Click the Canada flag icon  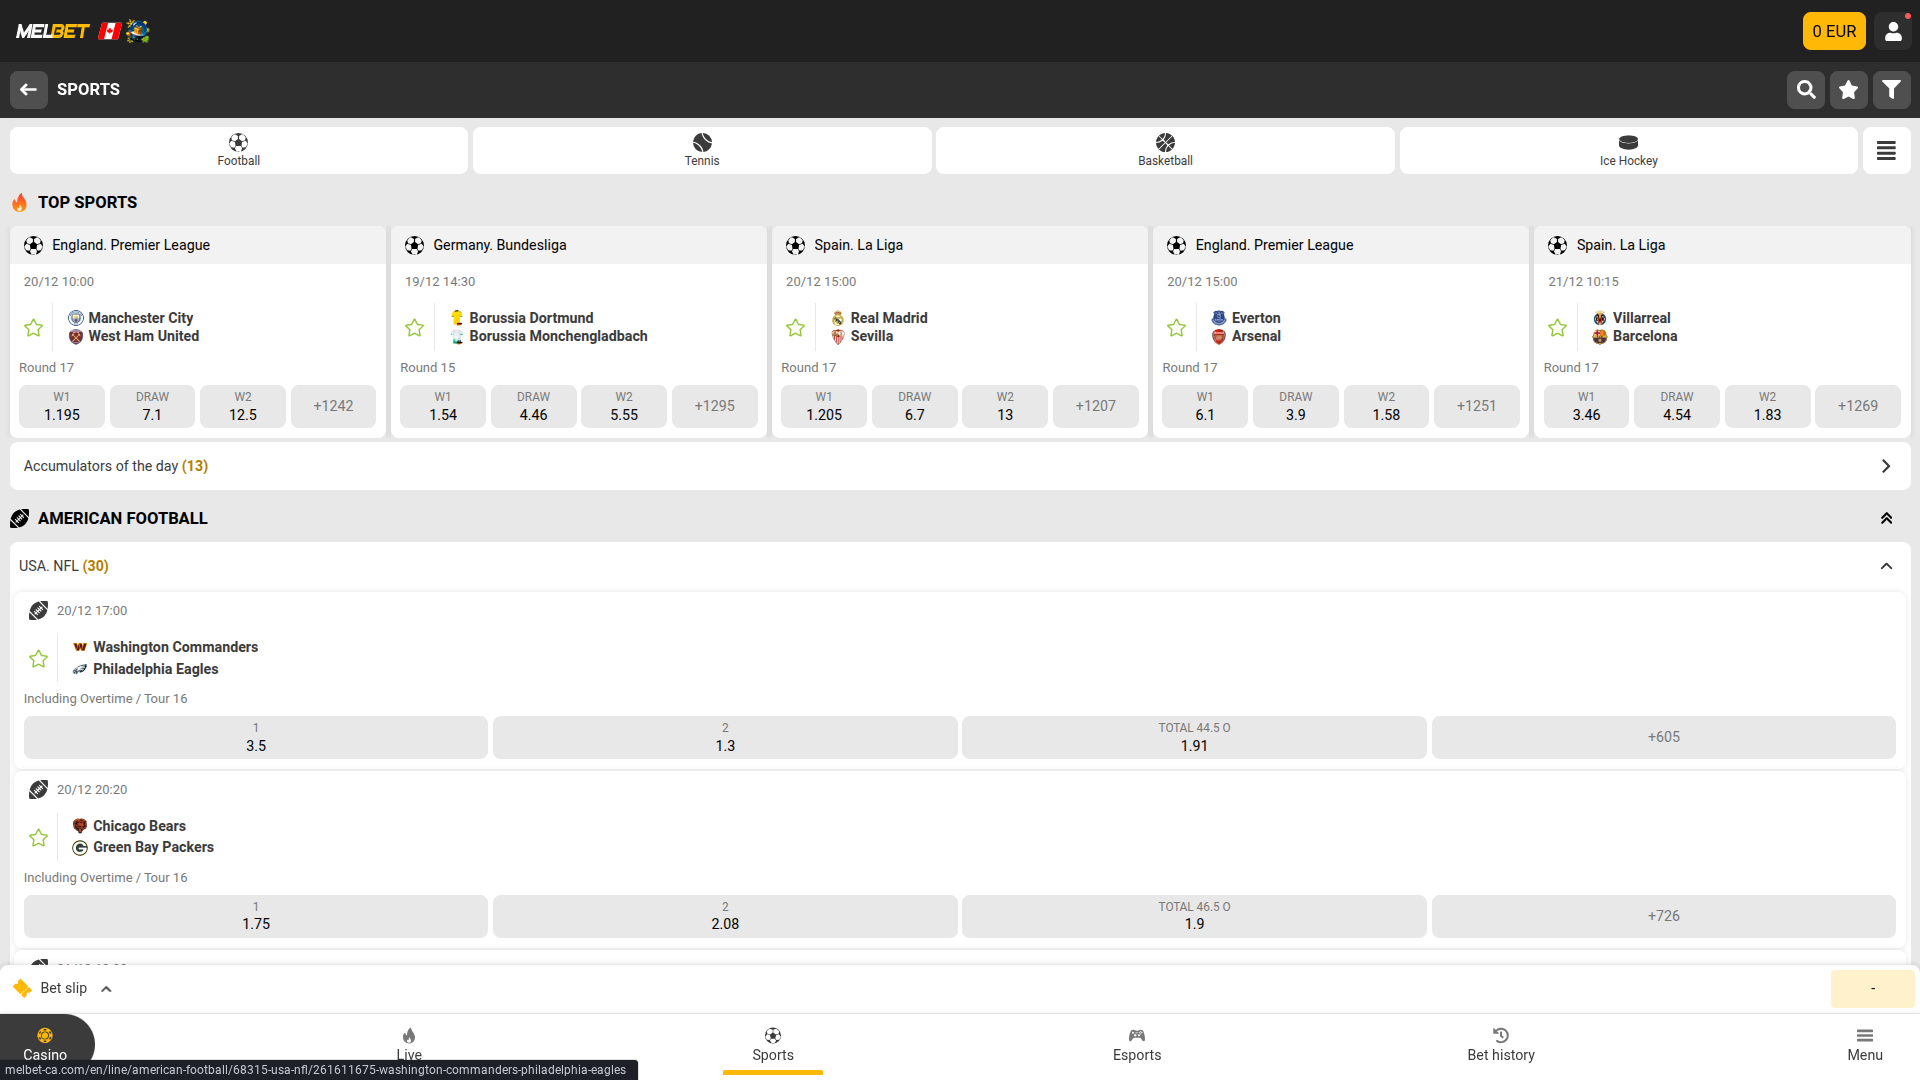[110, 31]
